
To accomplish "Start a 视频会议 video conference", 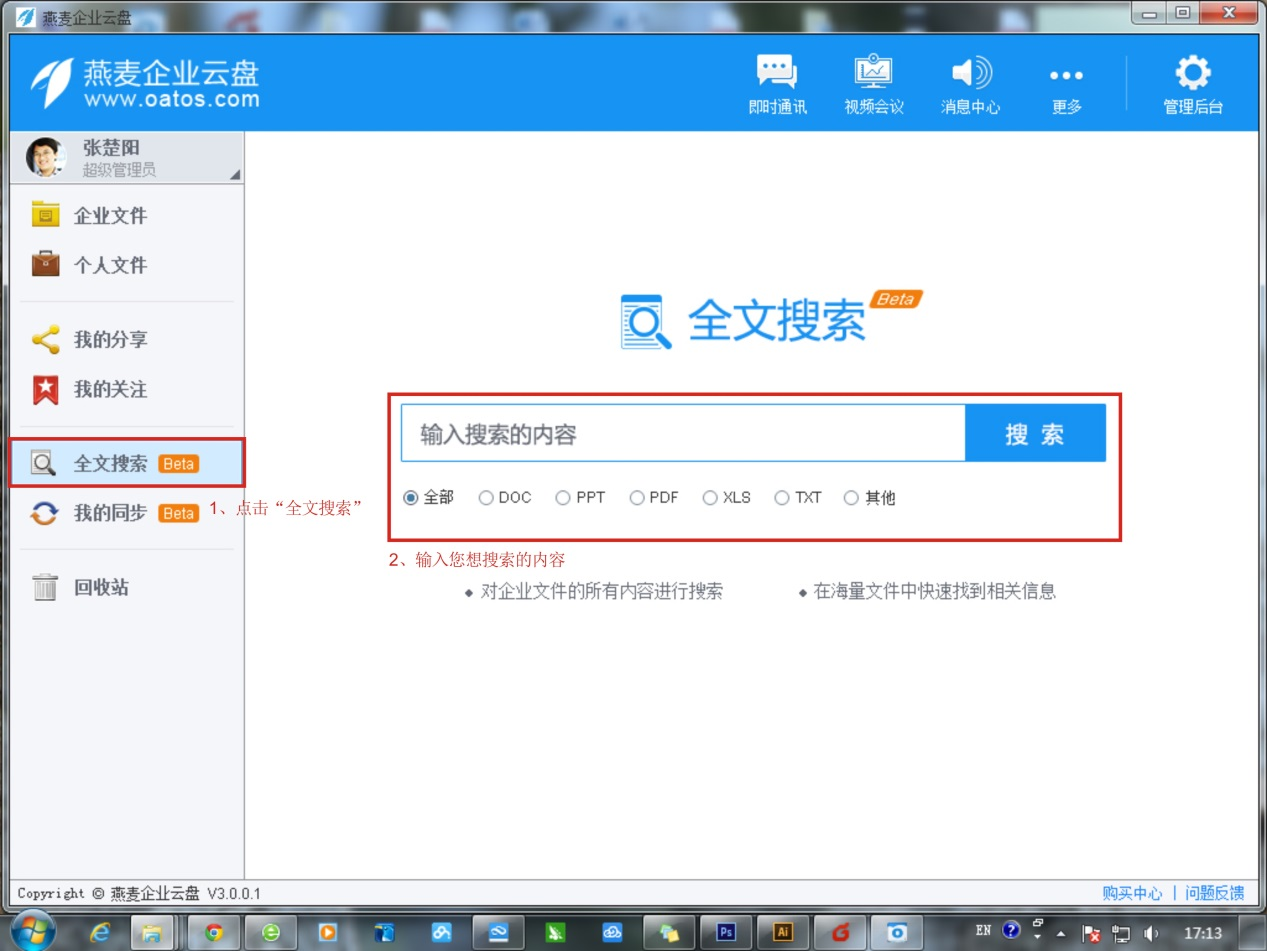I will click(x=873, y=84).
